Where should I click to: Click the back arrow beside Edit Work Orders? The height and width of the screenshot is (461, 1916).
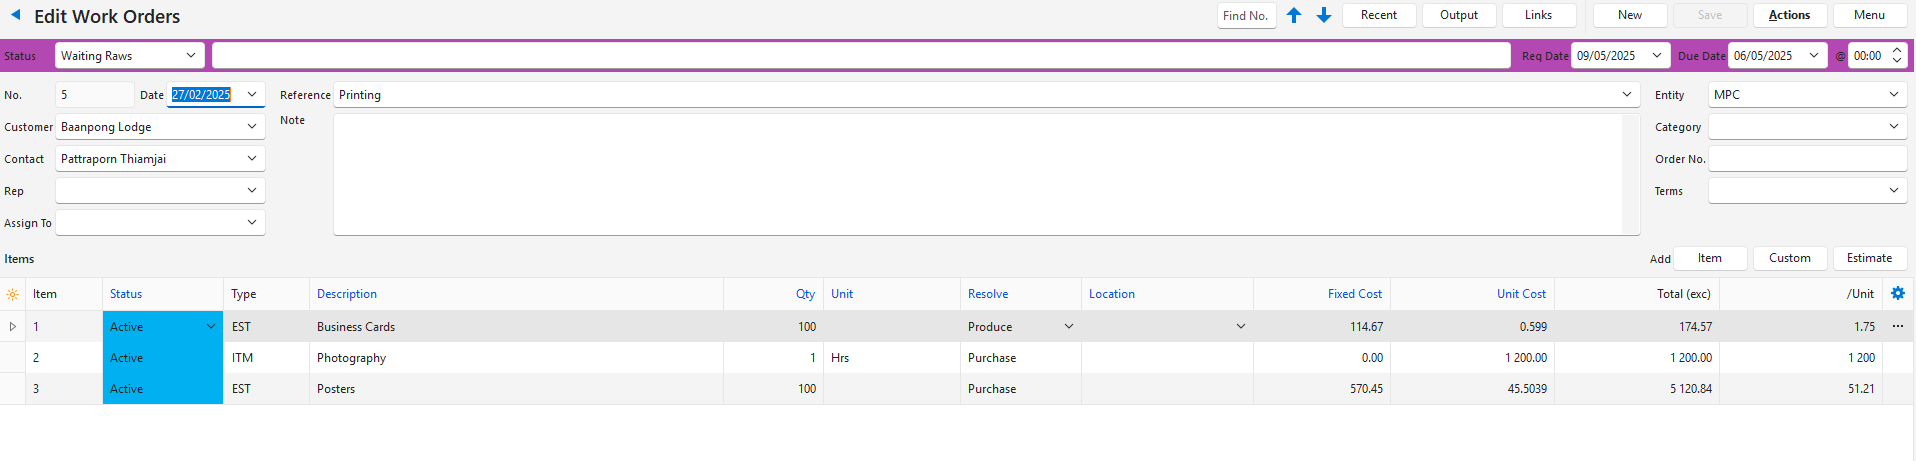(15, 15)
